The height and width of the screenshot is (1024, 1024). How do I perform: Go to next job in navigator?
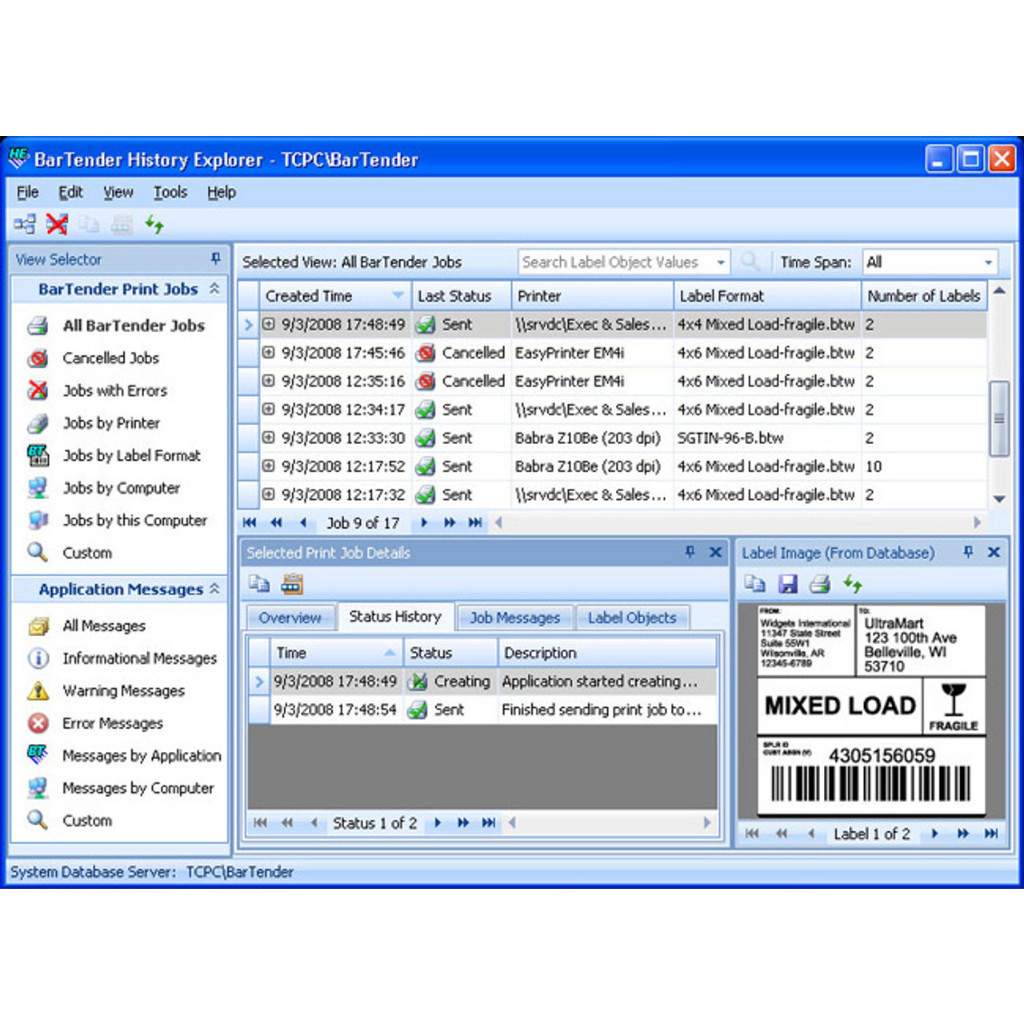pos(424,523)
